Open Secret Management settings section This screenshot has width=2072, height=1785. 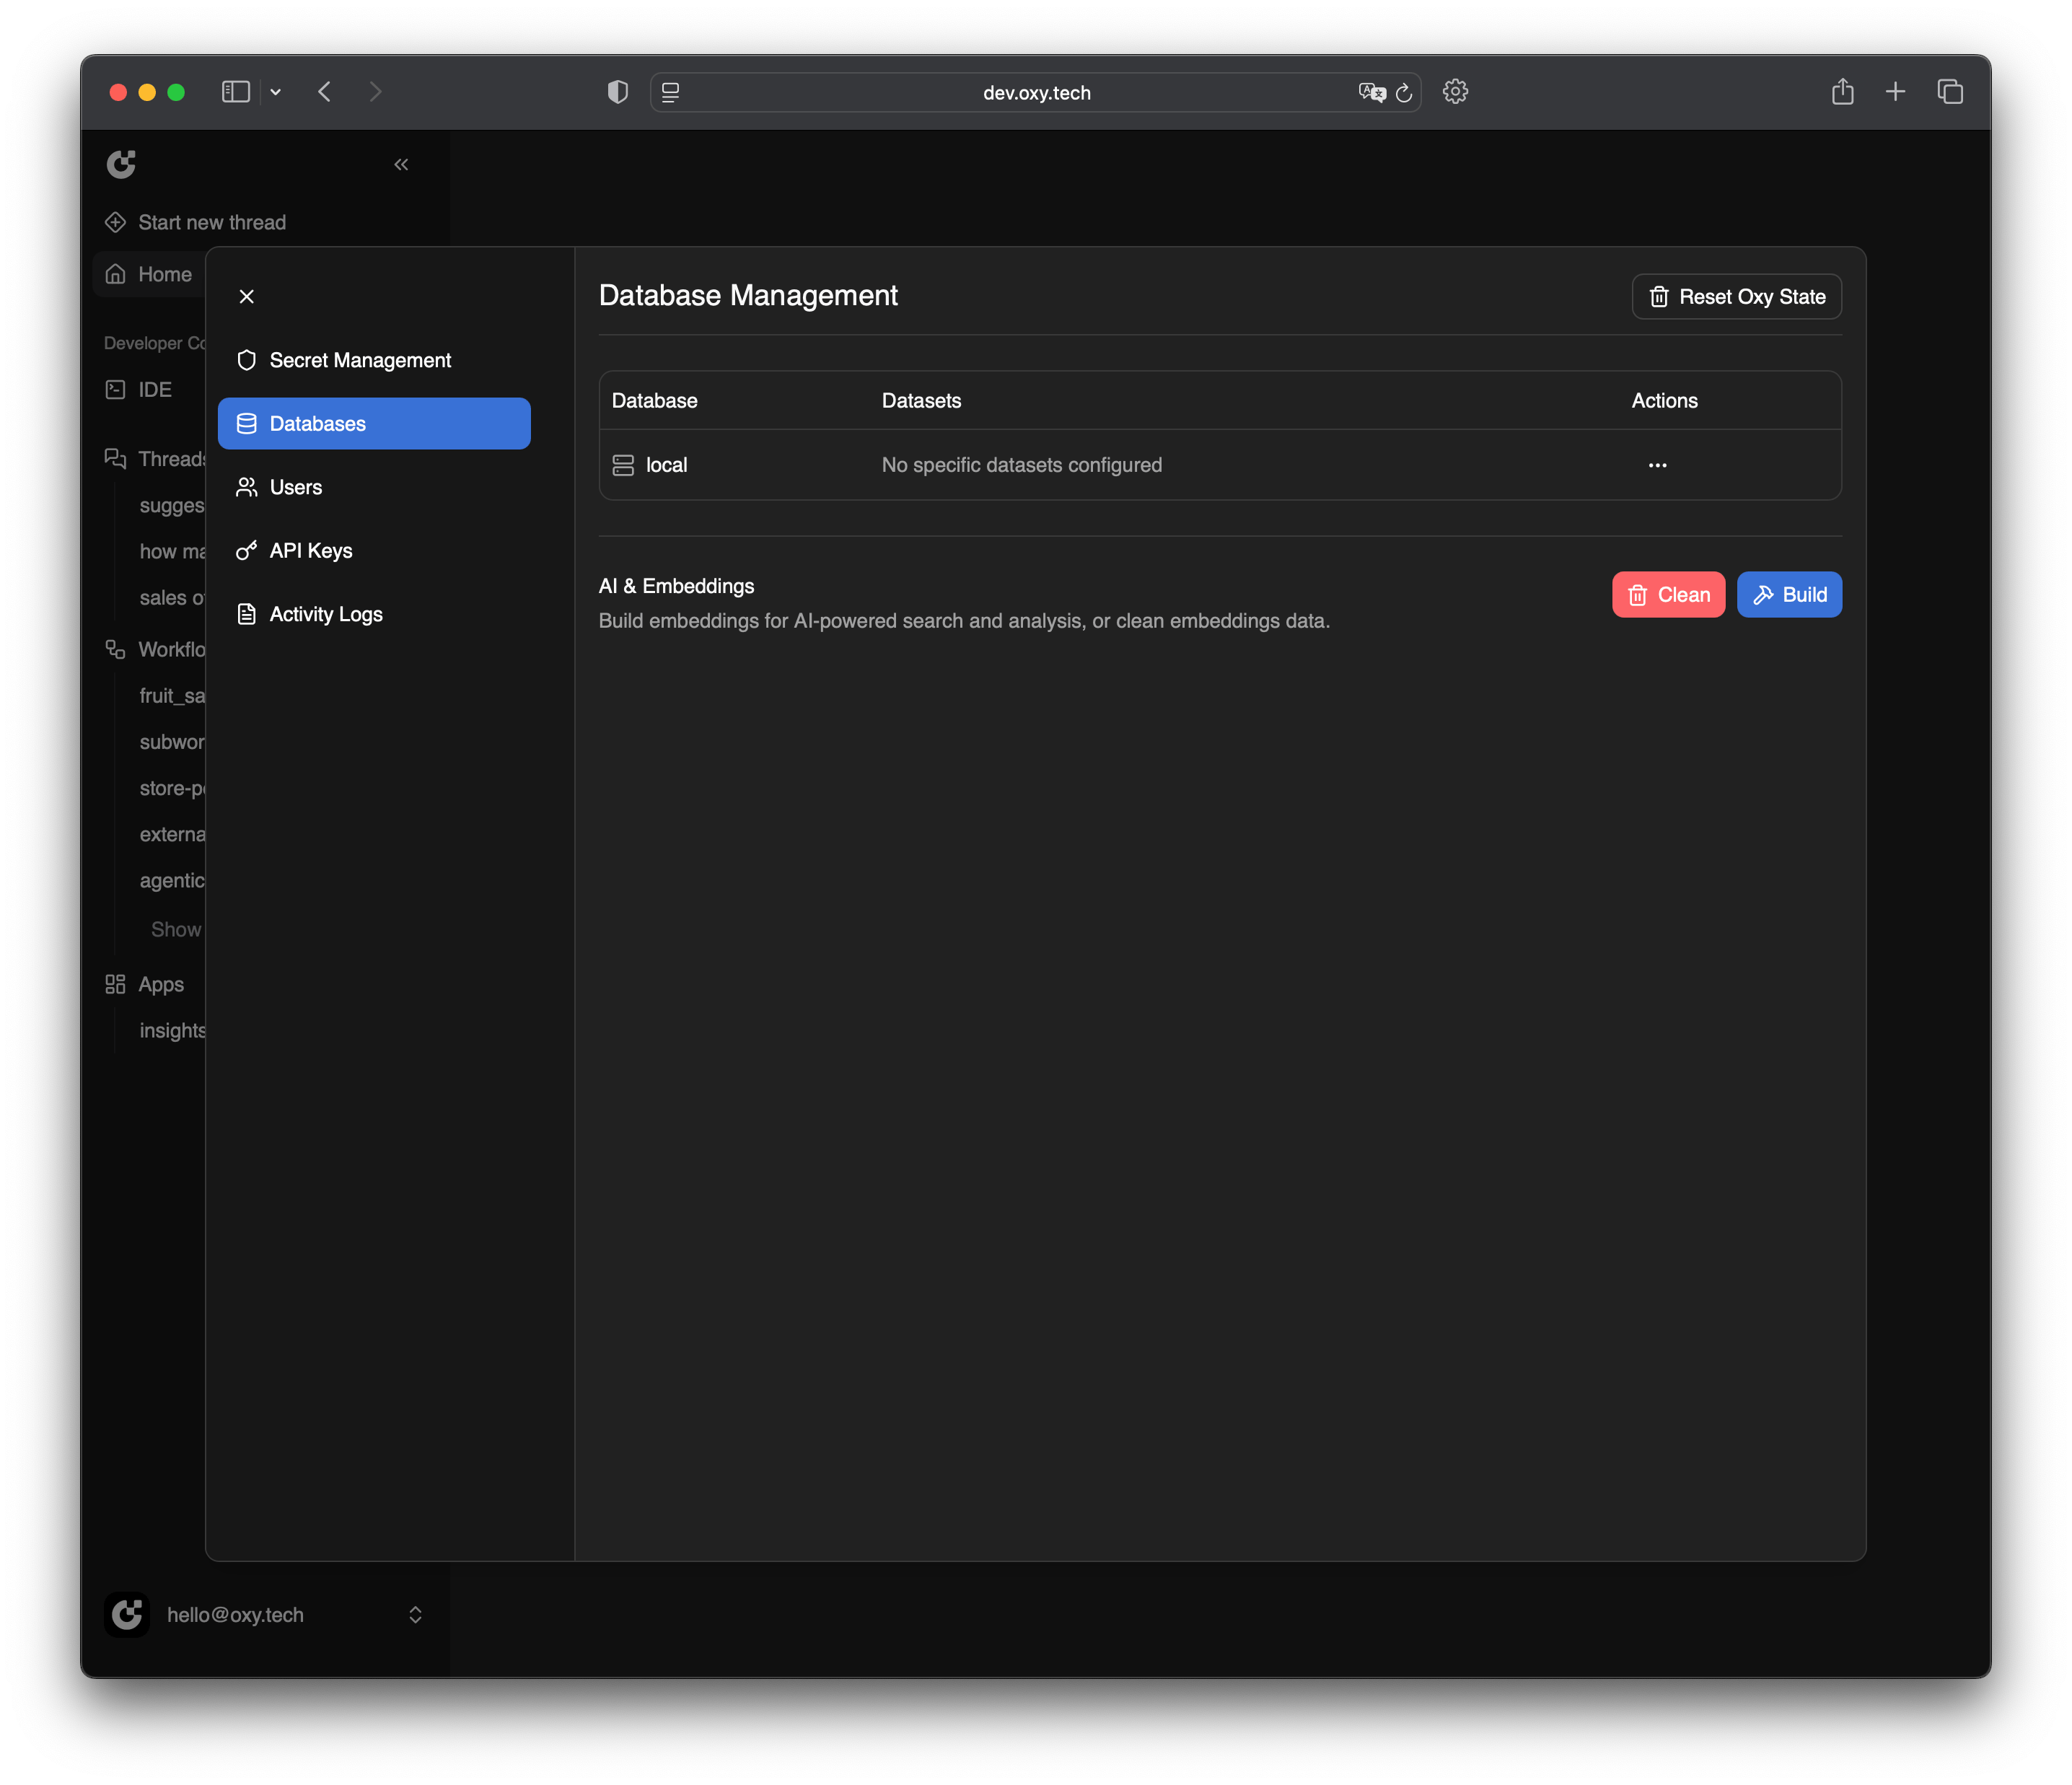360,360
